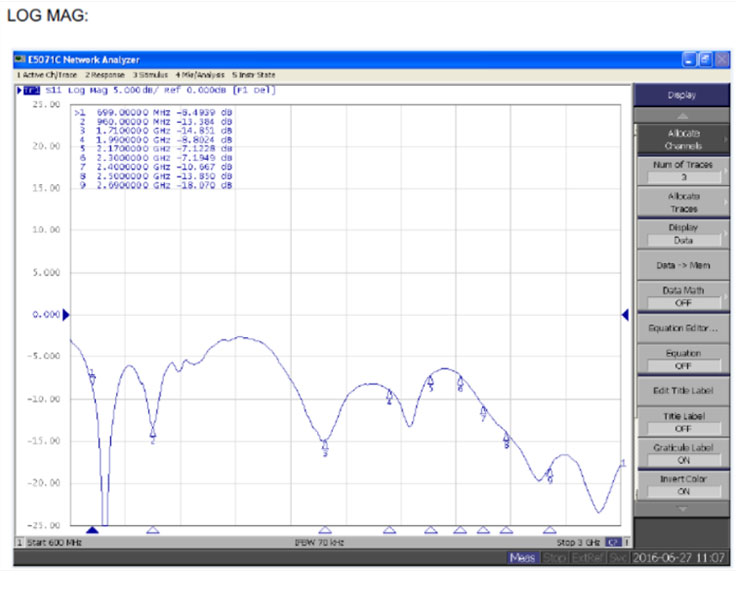This screenshot has height=589, width=750.
Task: Click C? correction indicator in status
Action: pyautogui.click(x=613, y=543)
